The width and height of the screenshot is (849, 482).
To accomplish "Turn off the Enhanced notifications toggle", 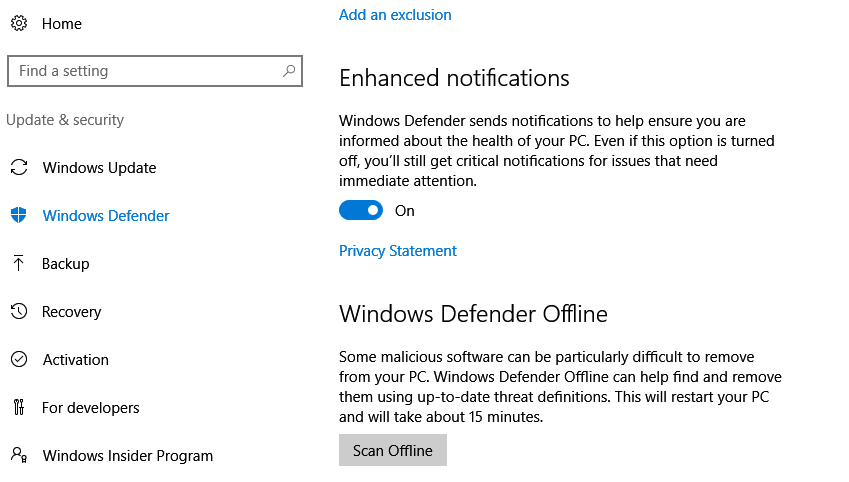I will click(361, 210).
